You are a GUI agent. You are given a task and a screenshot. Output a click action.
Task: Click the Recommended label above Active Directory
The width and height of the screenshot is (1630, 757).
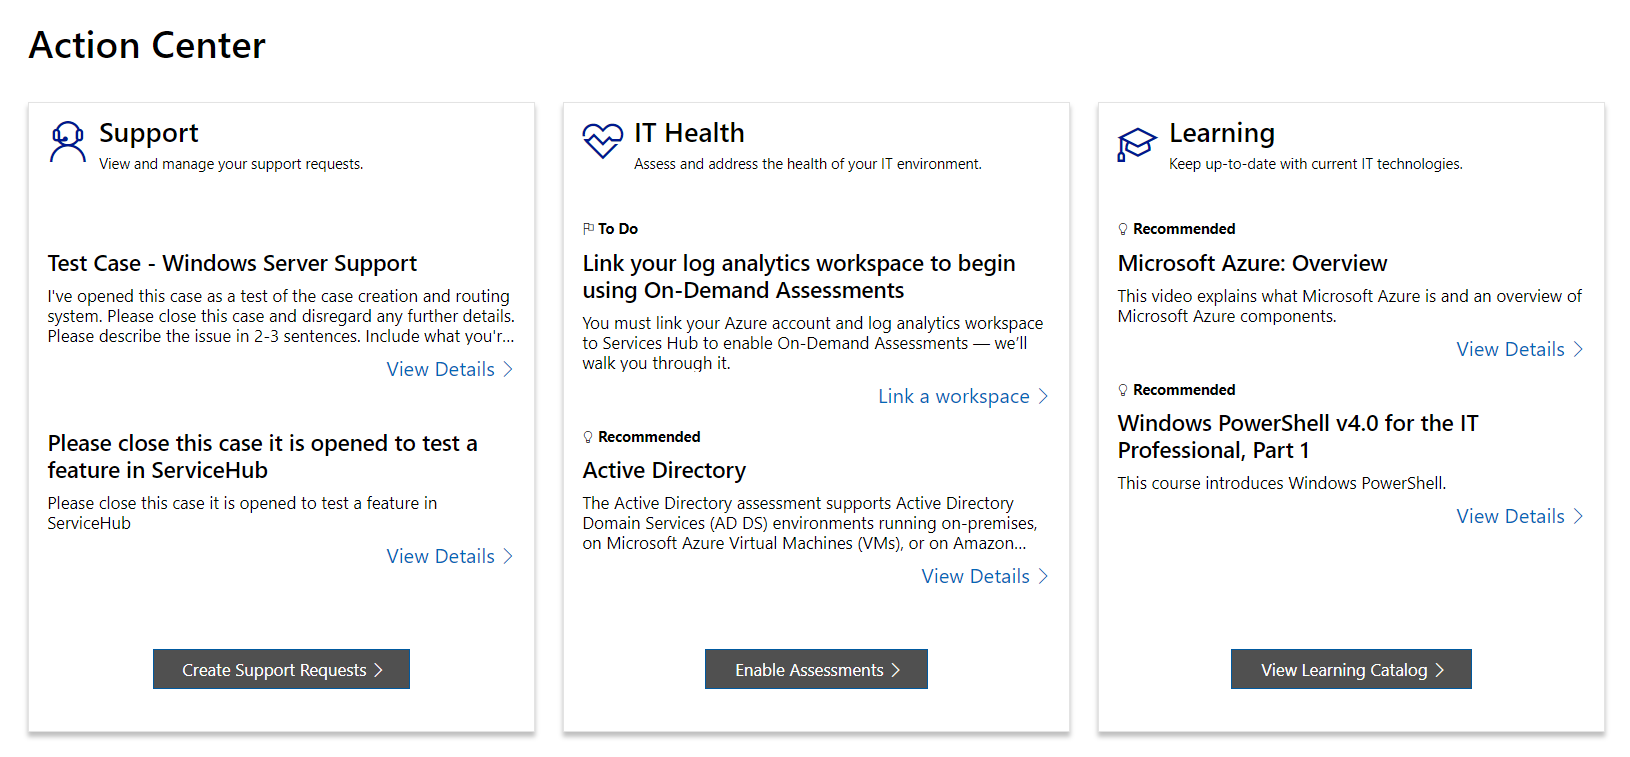point(649,437)
